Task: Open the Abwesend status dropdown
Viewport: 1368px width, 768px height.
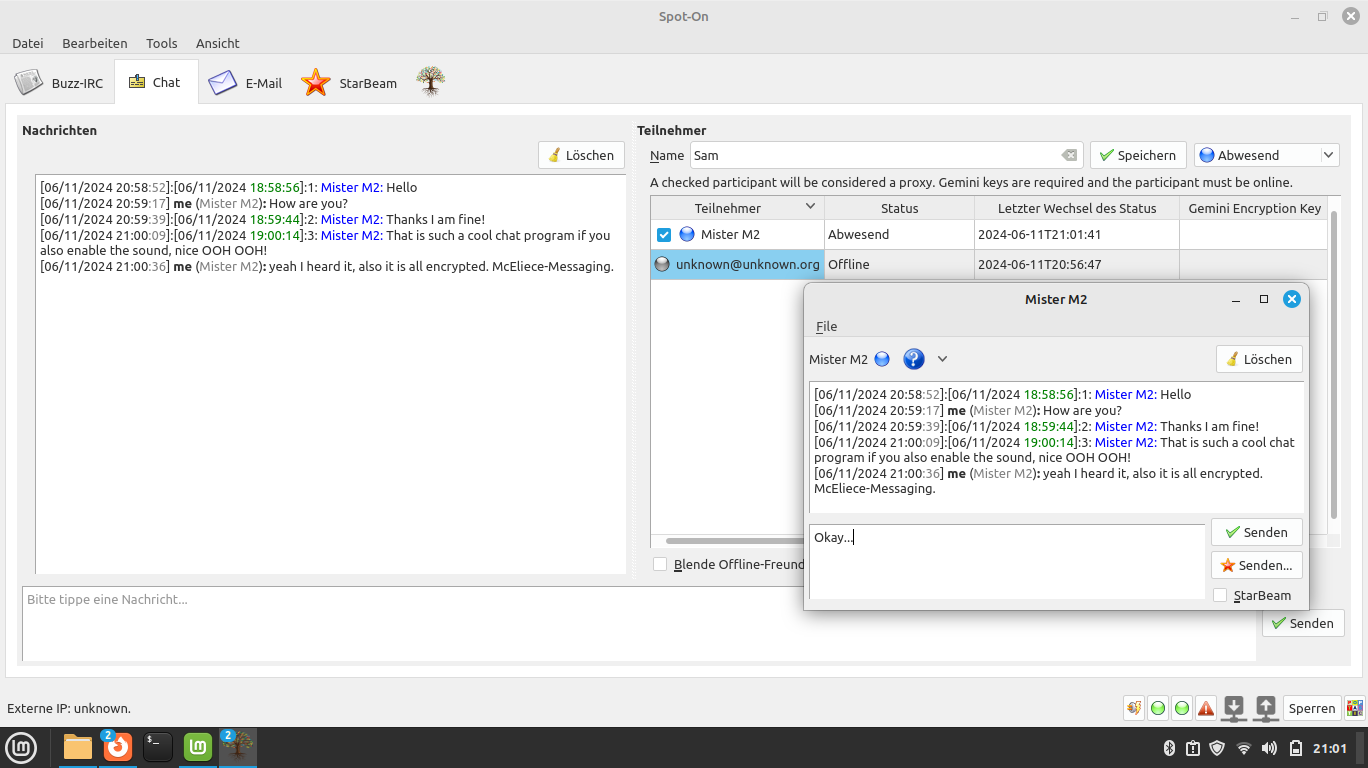Action: 1266,155
